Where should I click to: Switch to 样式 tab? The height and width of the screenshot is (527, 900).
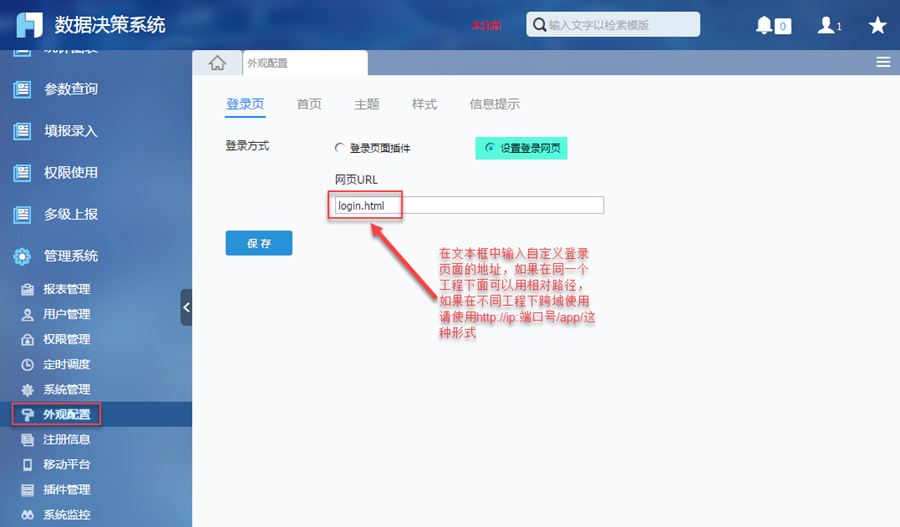424,104
